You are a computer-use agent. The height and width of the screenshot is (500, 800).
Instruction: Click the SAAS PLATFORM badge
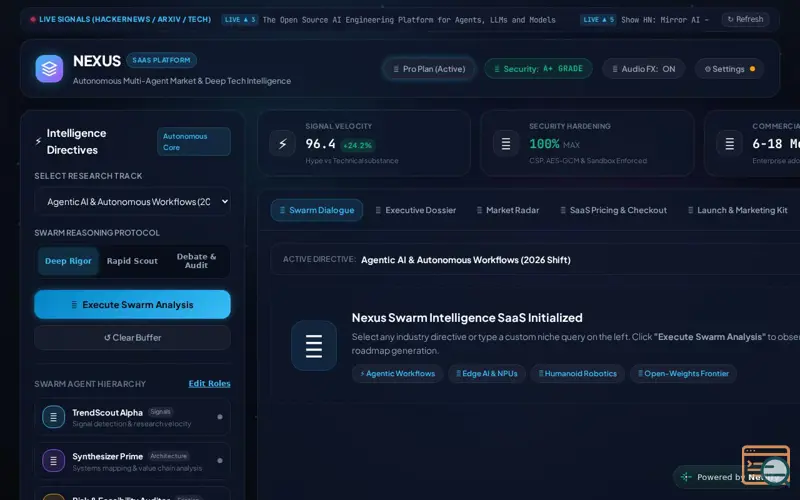pyautogui.click(x=161, y=60)
